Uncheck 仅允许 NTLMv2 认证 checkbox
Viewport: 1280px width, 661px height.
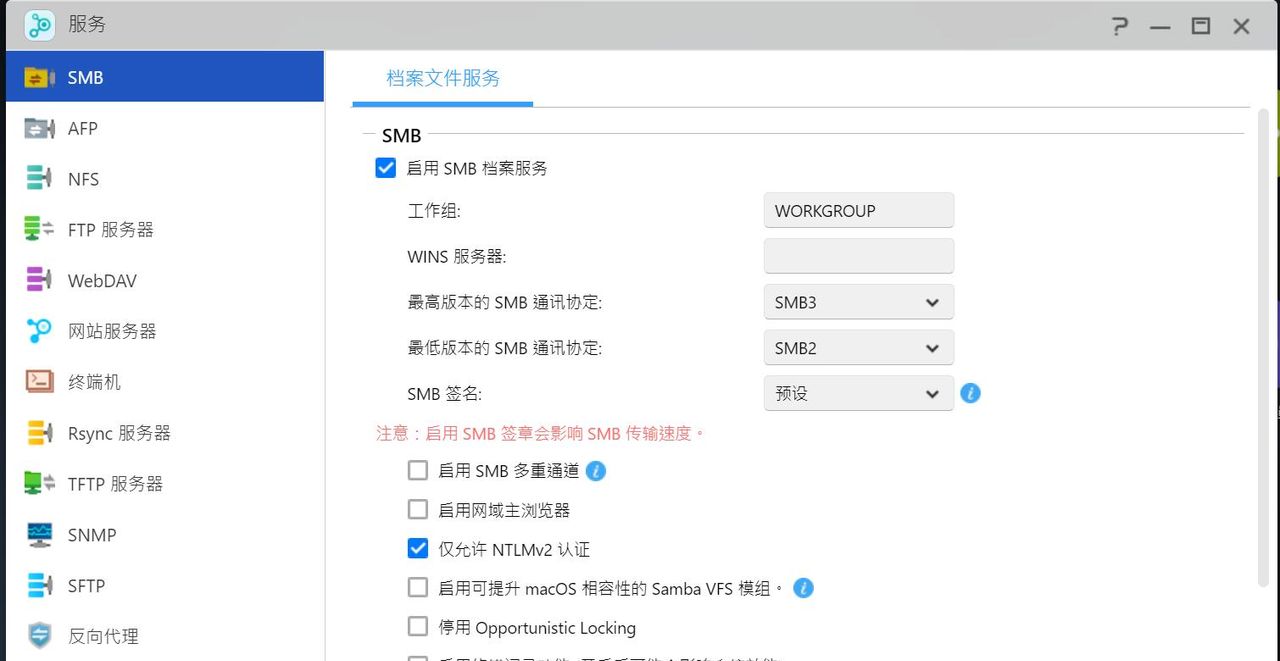[x=418, y=548]
